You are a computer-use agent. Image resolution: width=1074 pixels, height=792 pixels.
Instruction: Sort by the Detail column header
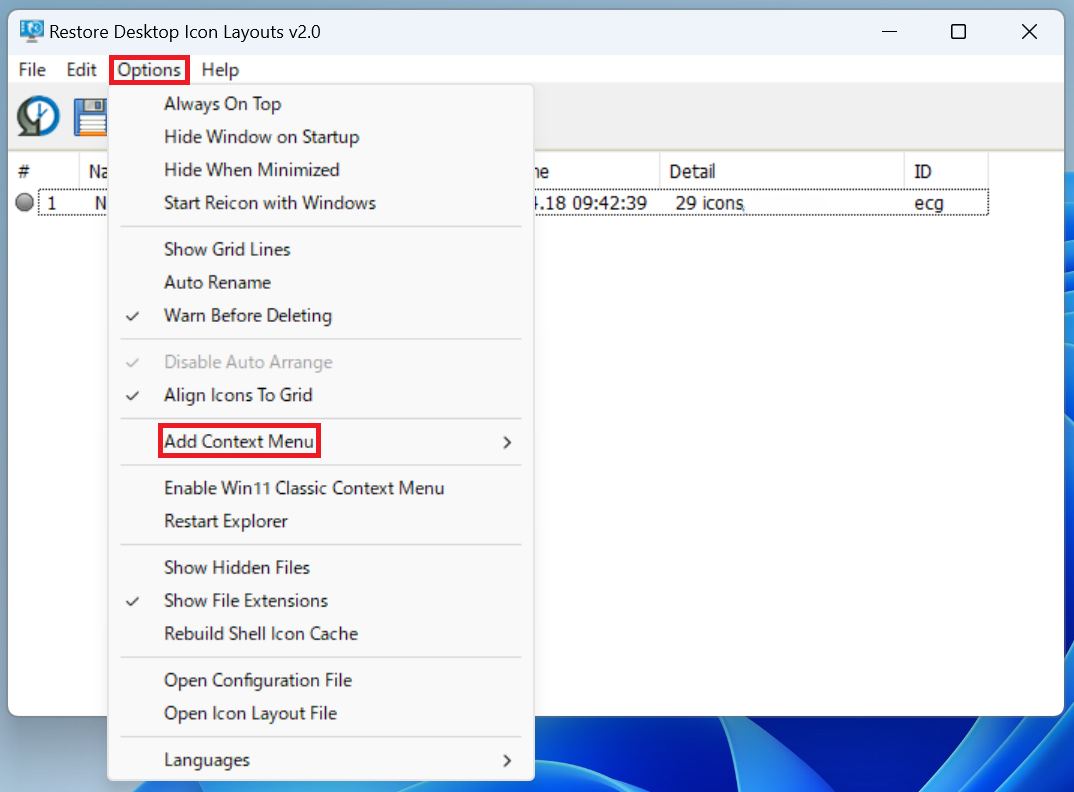click(x=782, y=171)
